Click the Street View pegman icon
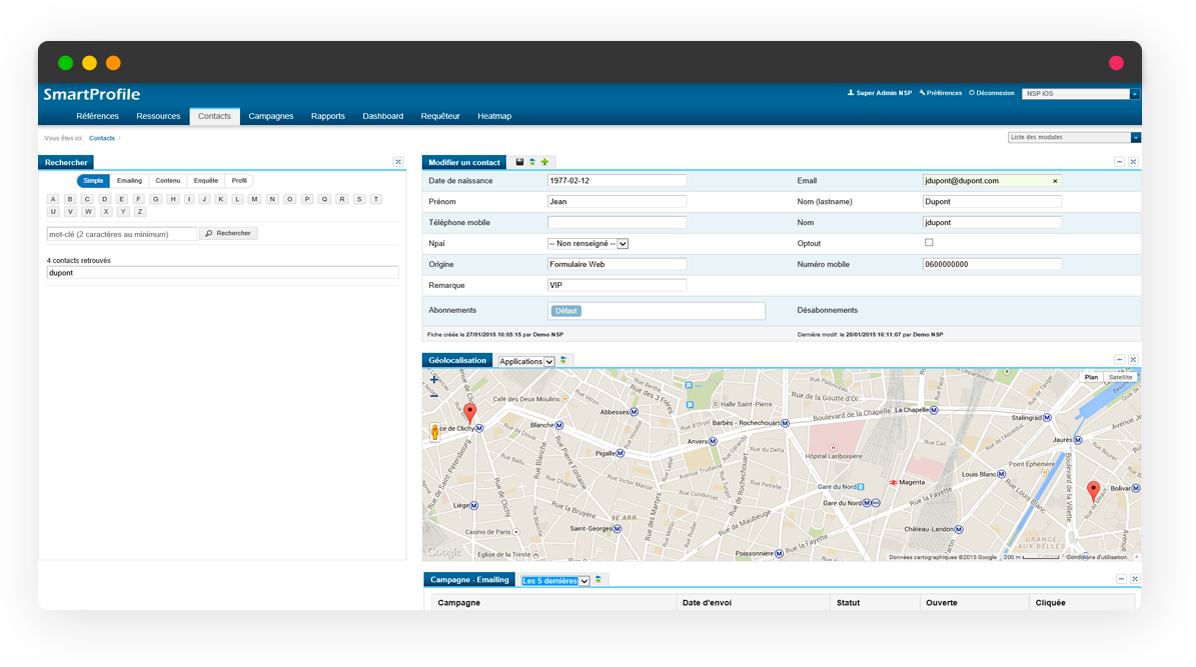1196x667 pixels. (x=435, y=432)
